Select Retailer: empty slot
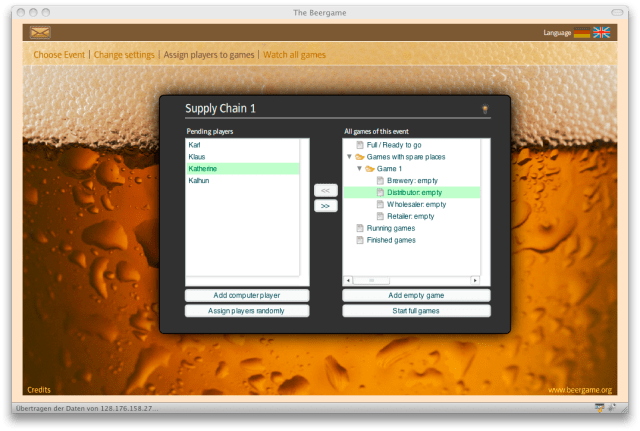 click(x=410, y=216)
